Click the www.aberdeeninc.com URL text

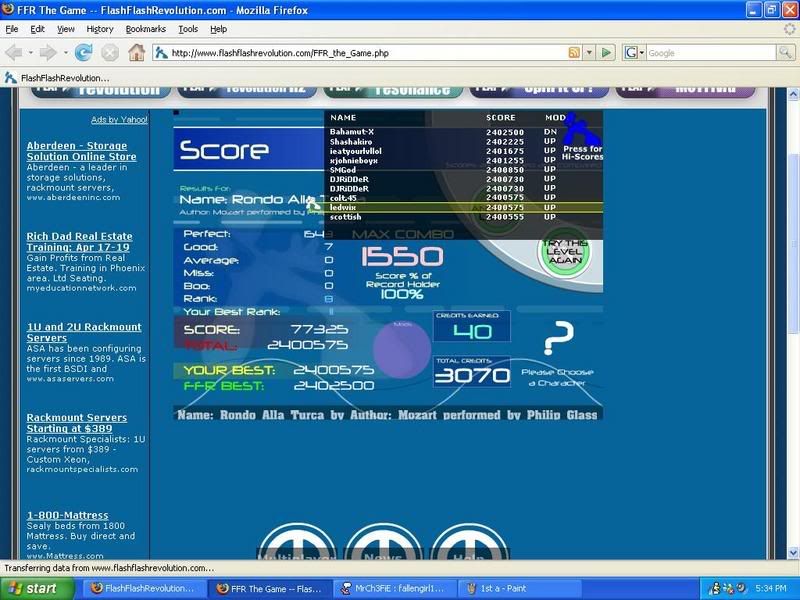coord(73,197)
